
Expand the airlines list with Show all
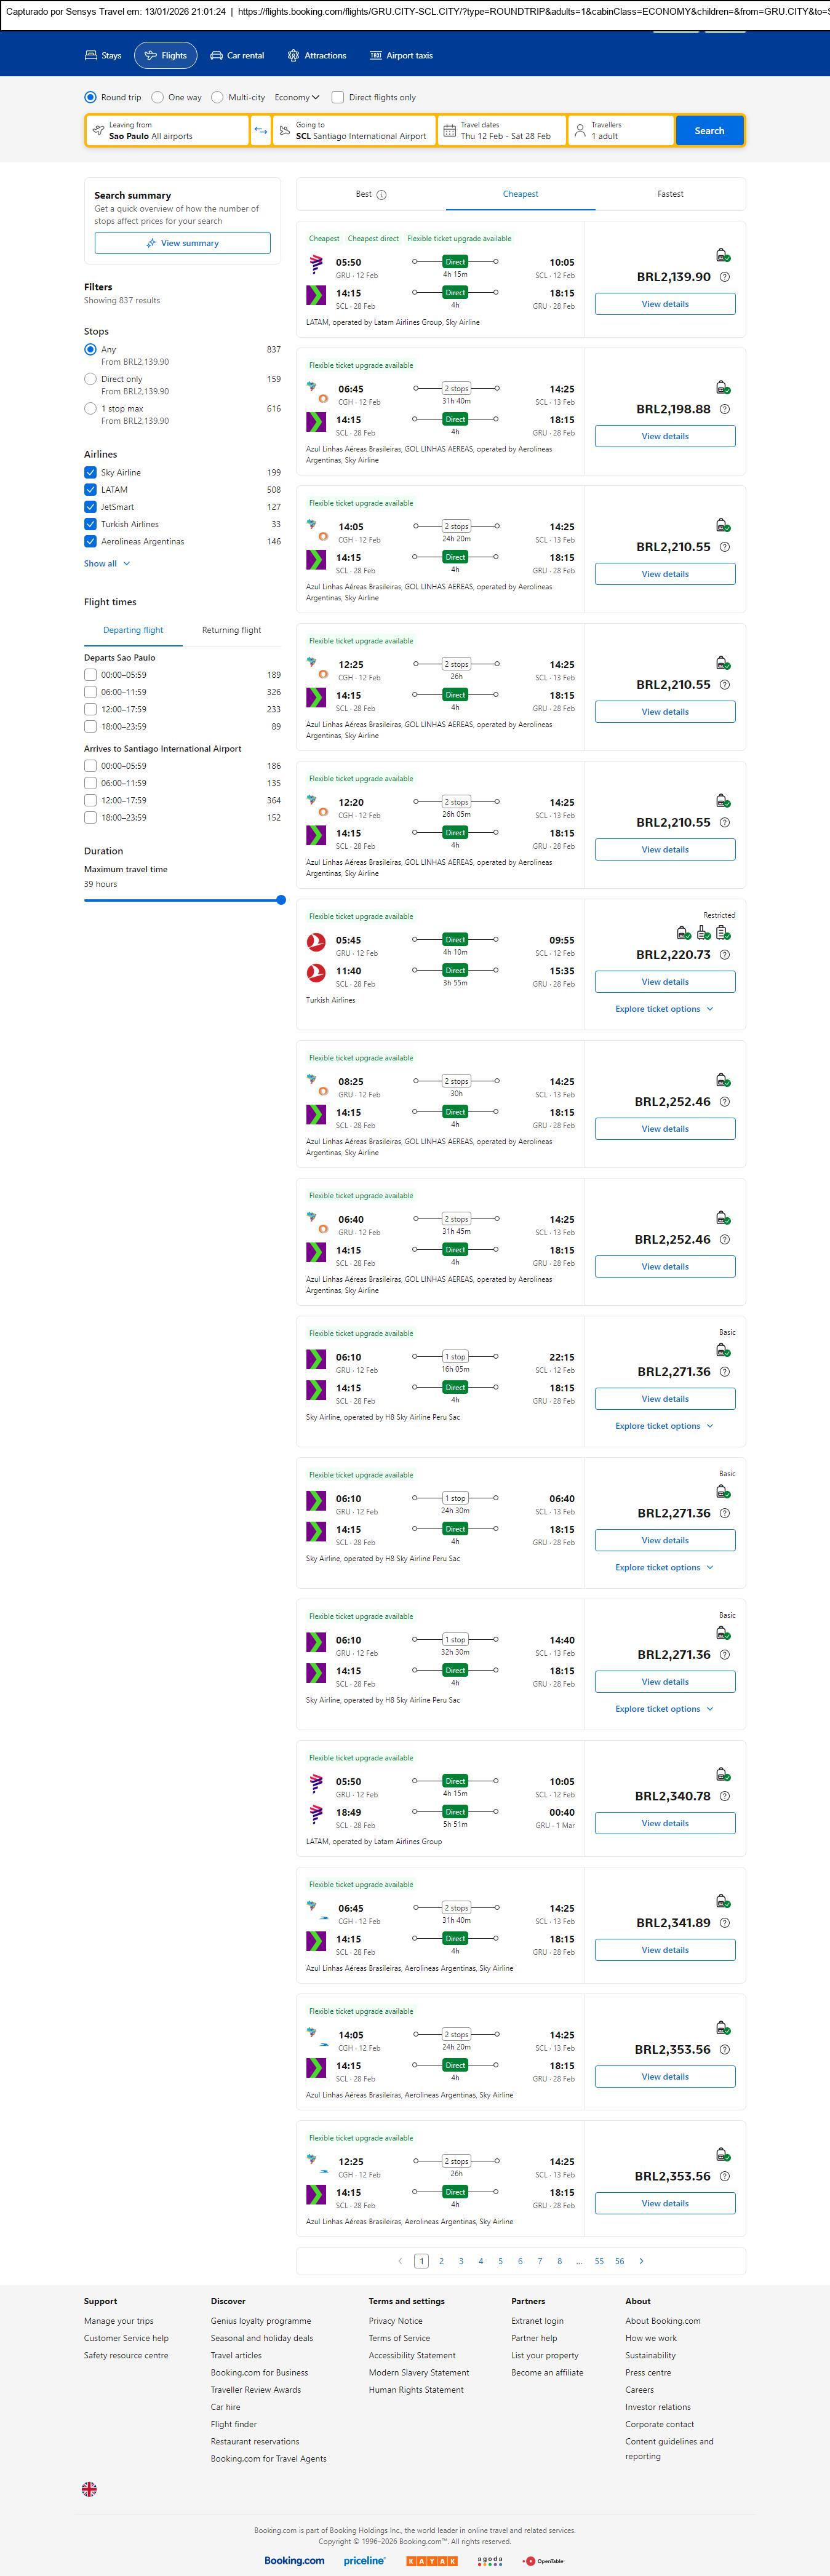pos(106,564)
